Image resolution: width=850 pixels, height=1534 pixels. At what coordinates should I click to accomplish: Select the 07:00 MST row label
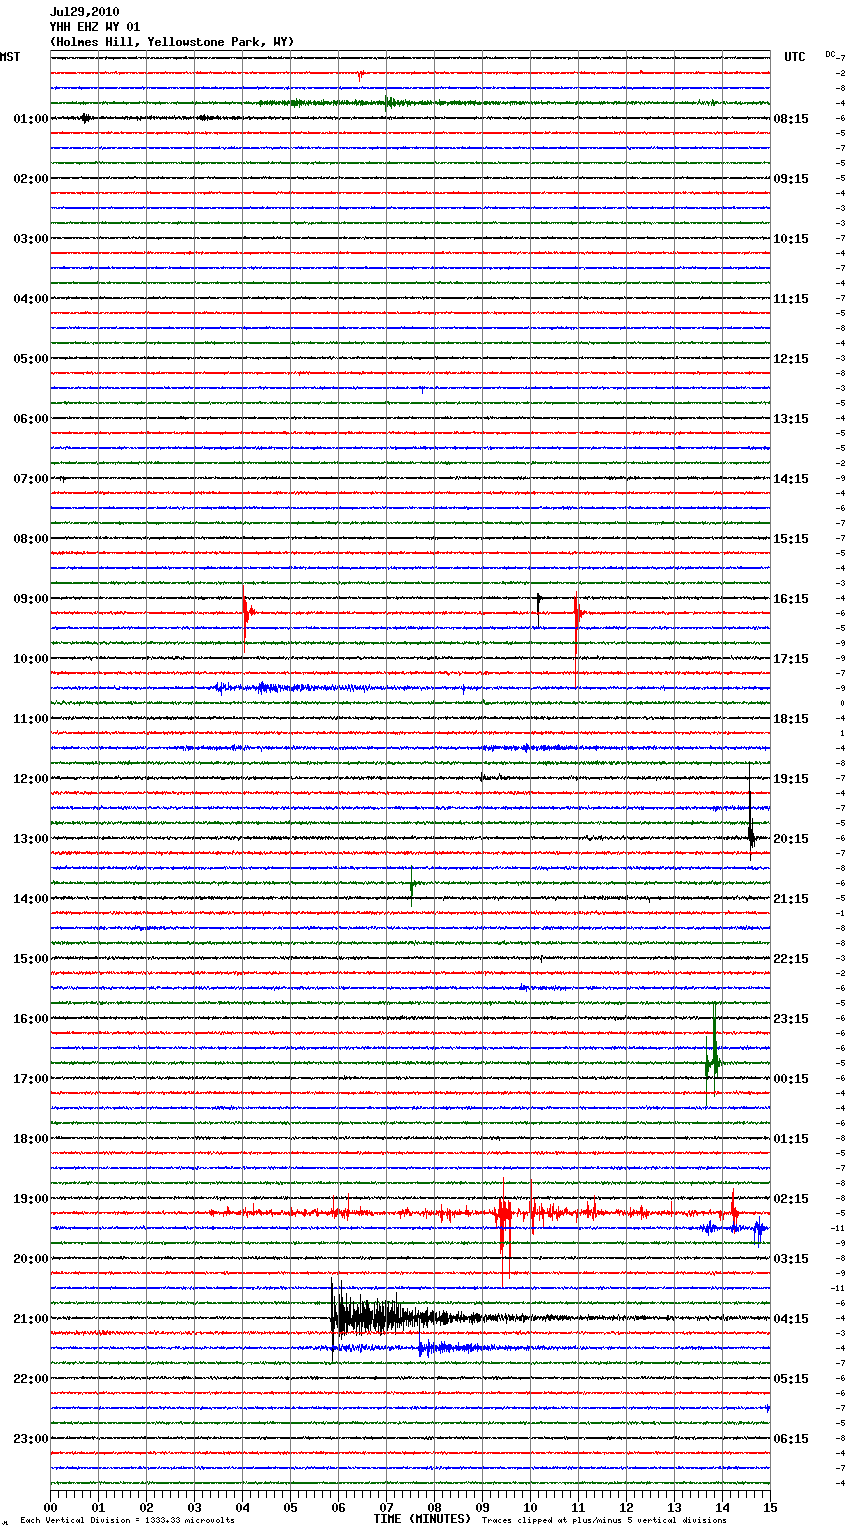[31, 479]
